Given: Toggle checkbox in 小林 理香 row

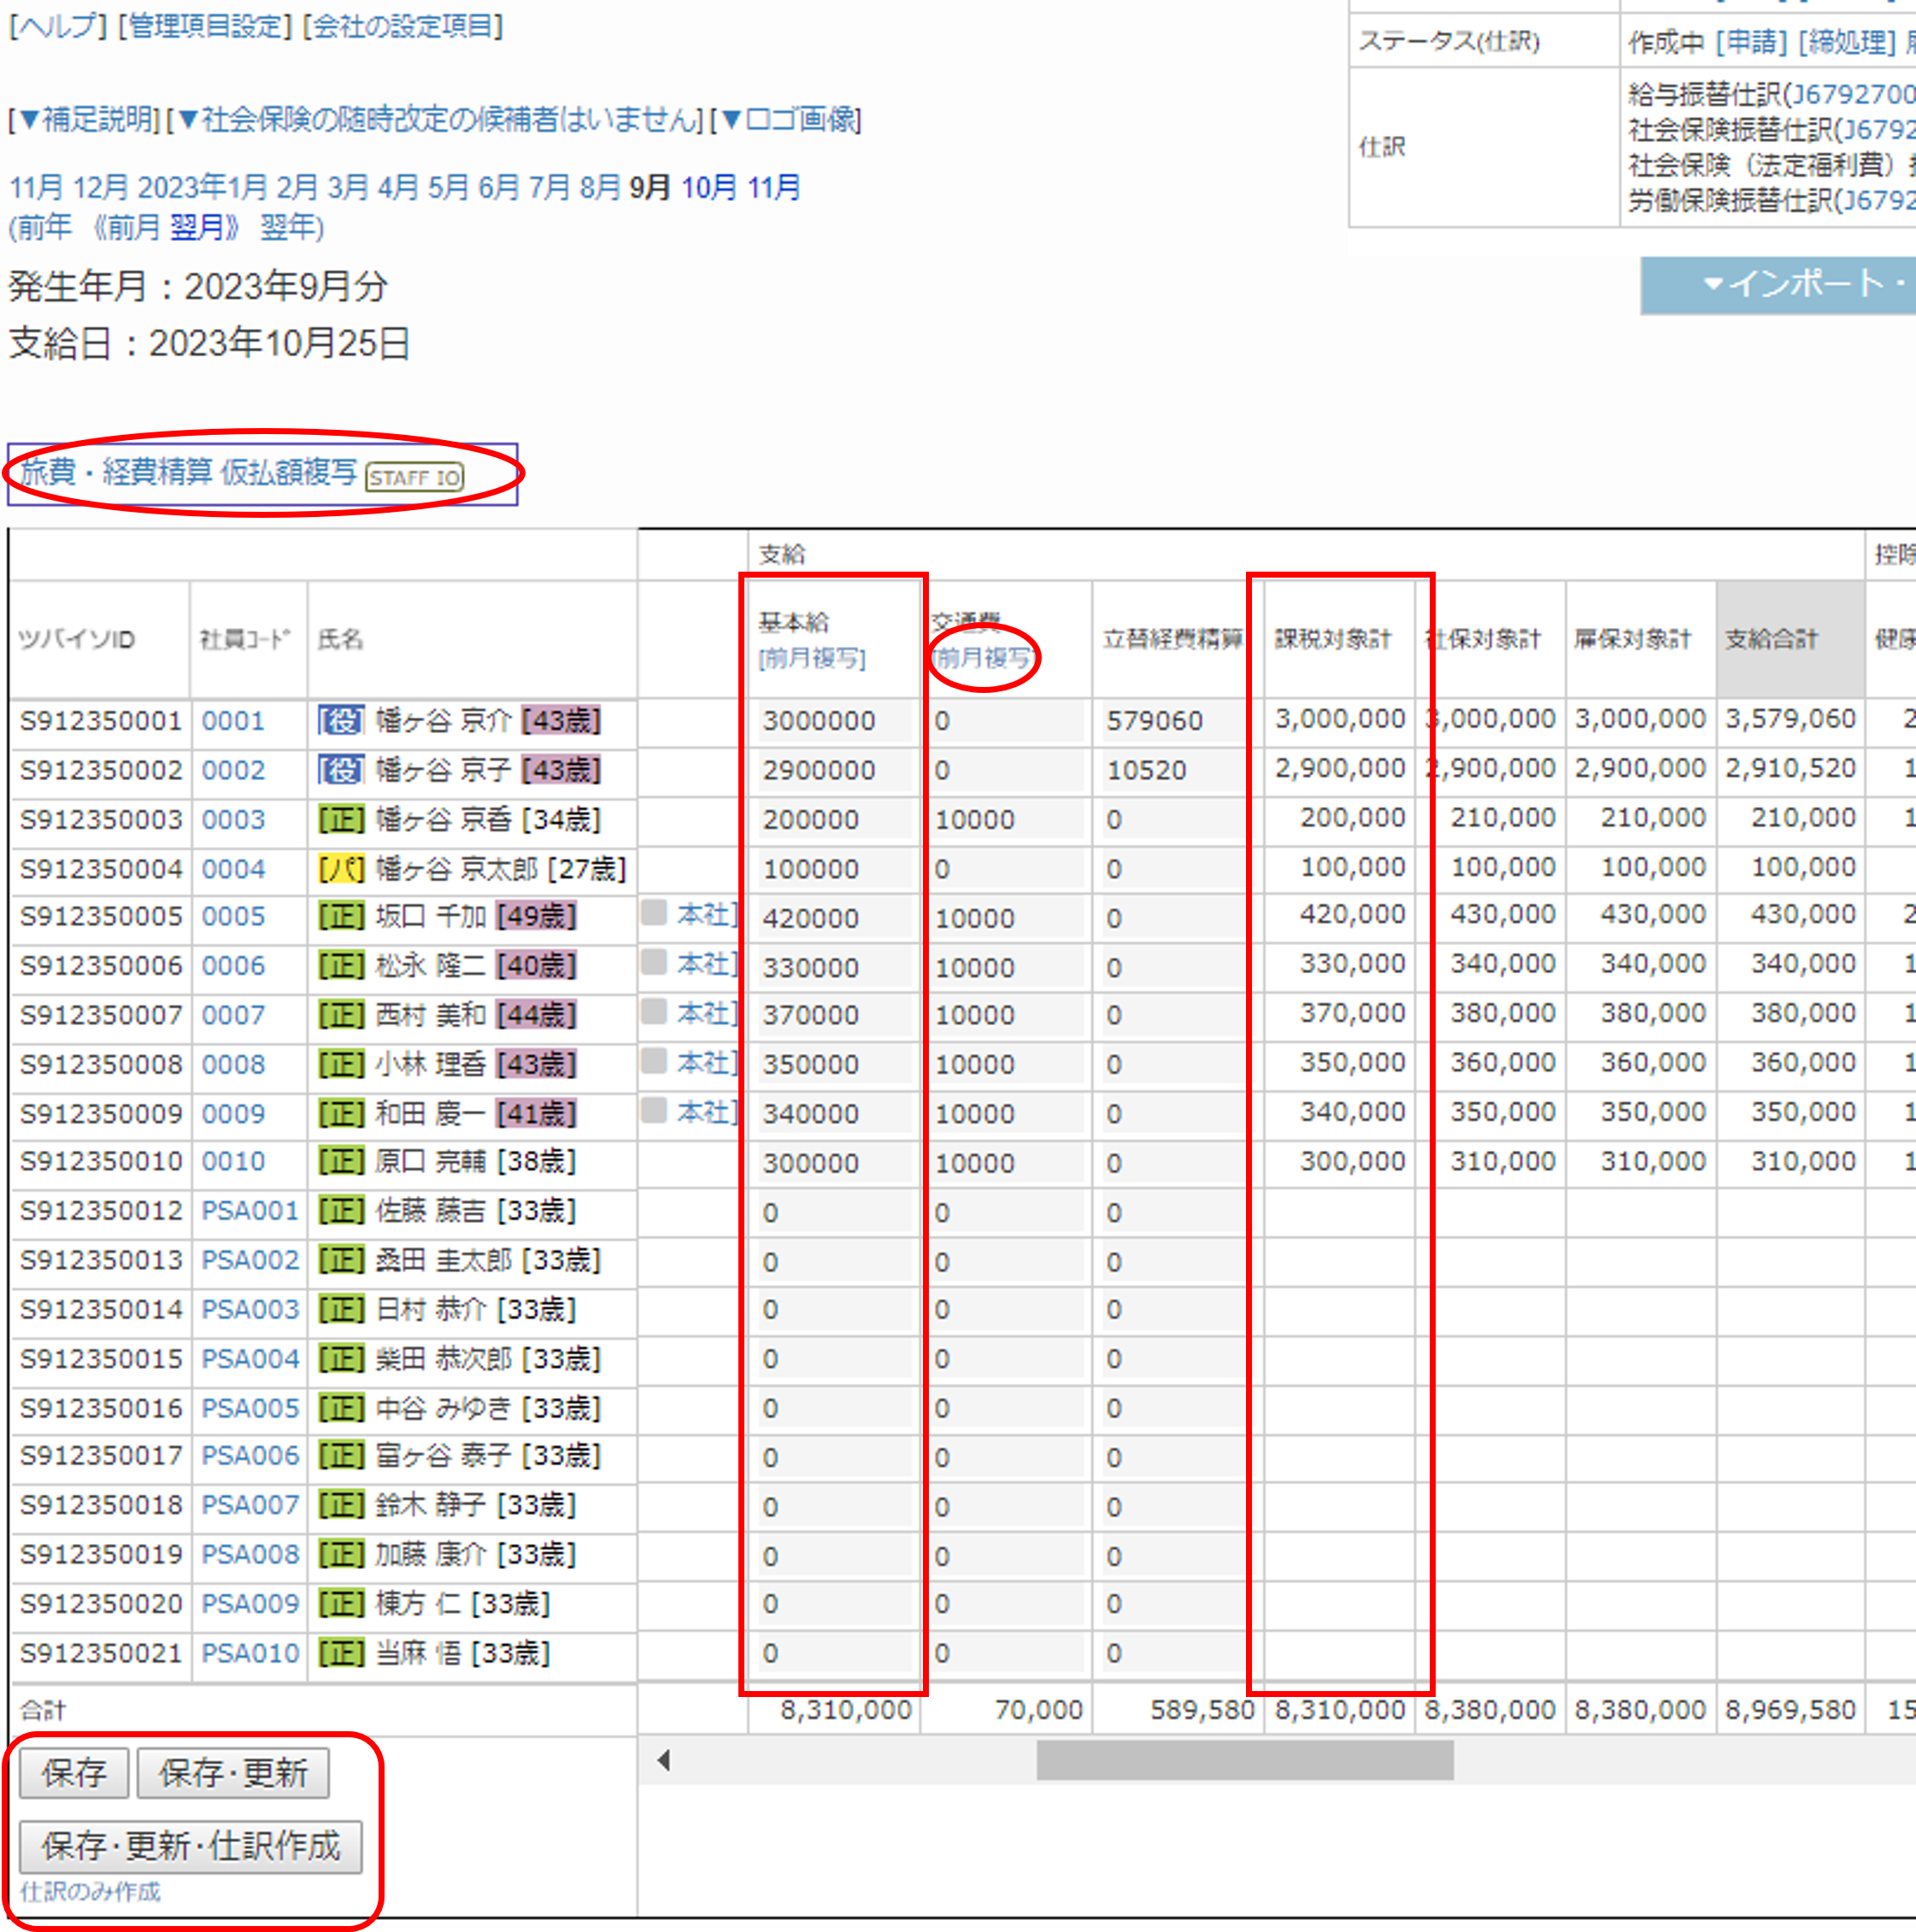Looking at the screenshot, I should (654, 1060).
